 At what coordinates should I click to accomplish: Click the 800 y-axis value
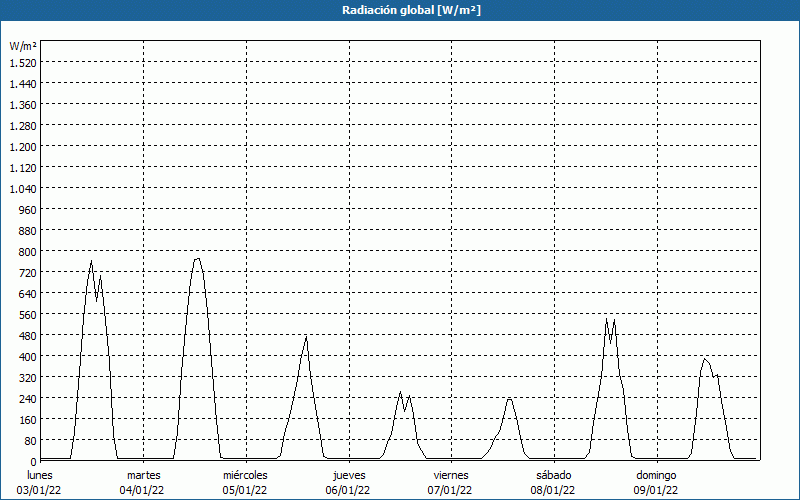click(x=28, y=252)
